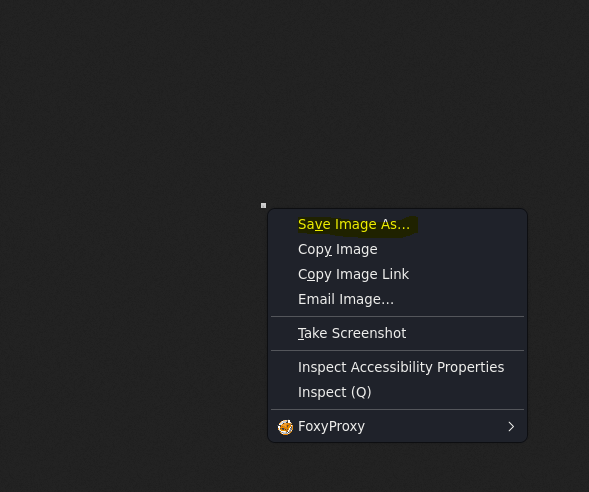
Task: Click the word Screenshot in Take Screenshot
Action: (369, 333)
